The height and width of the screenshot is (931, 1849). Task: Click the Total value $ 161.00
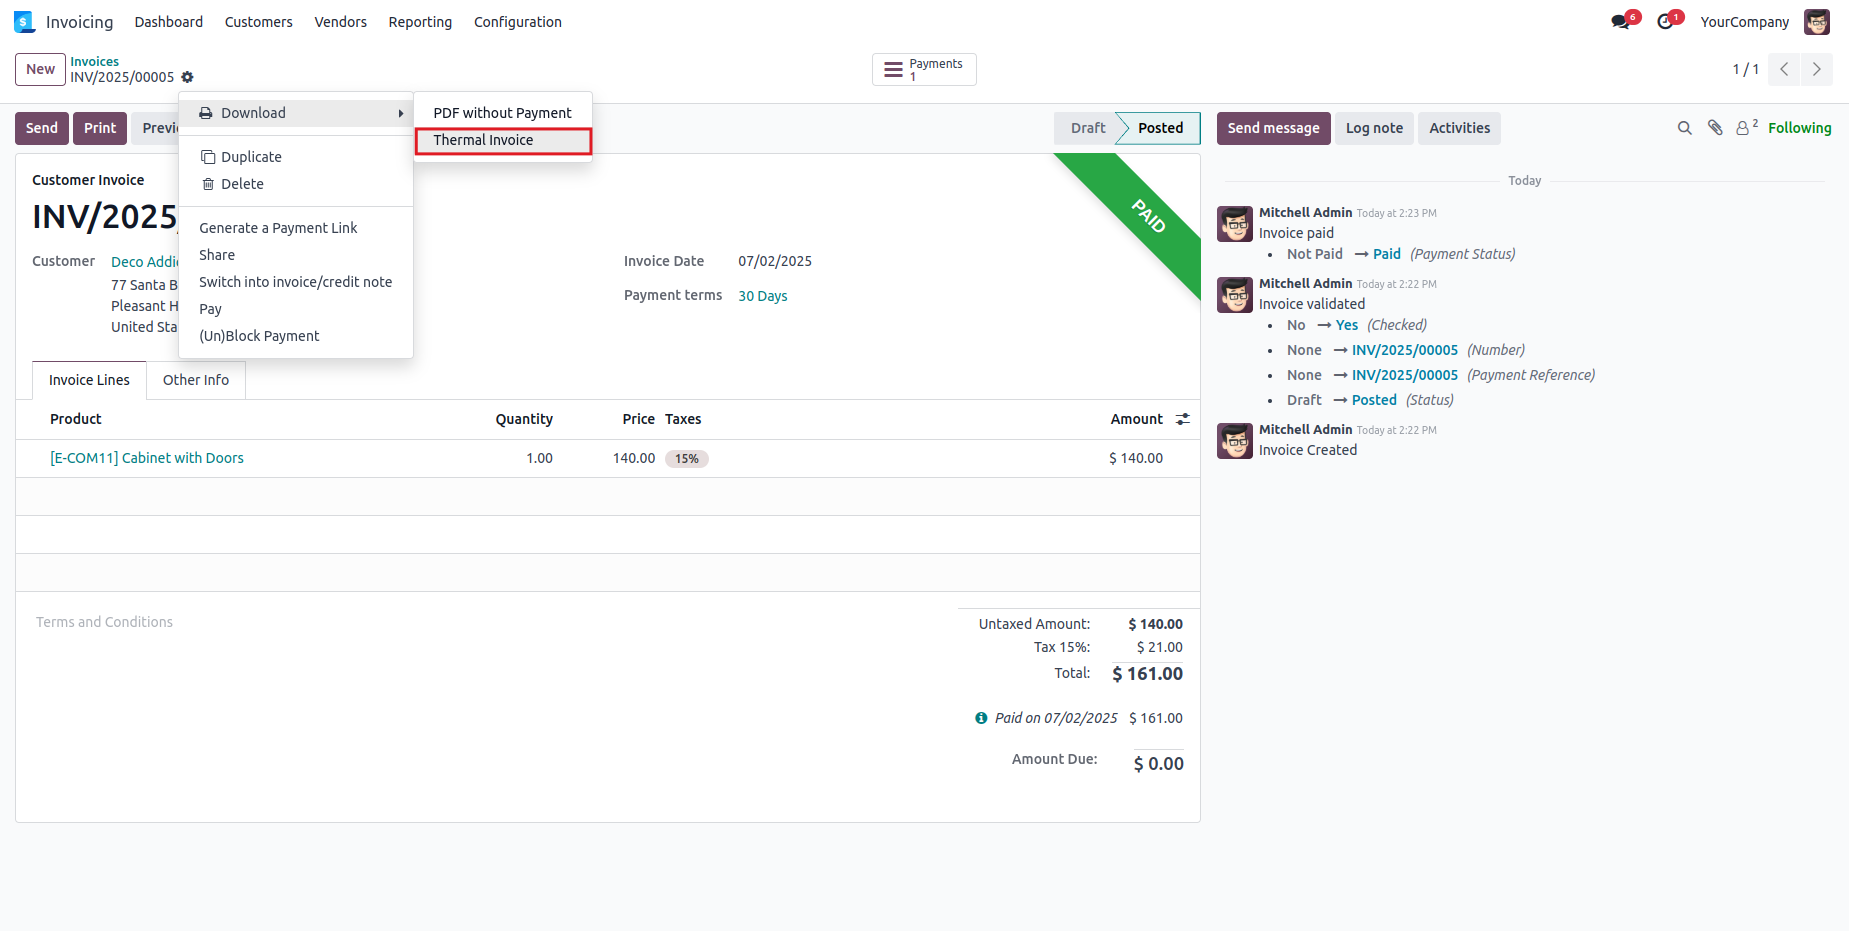coord(1147,674)
